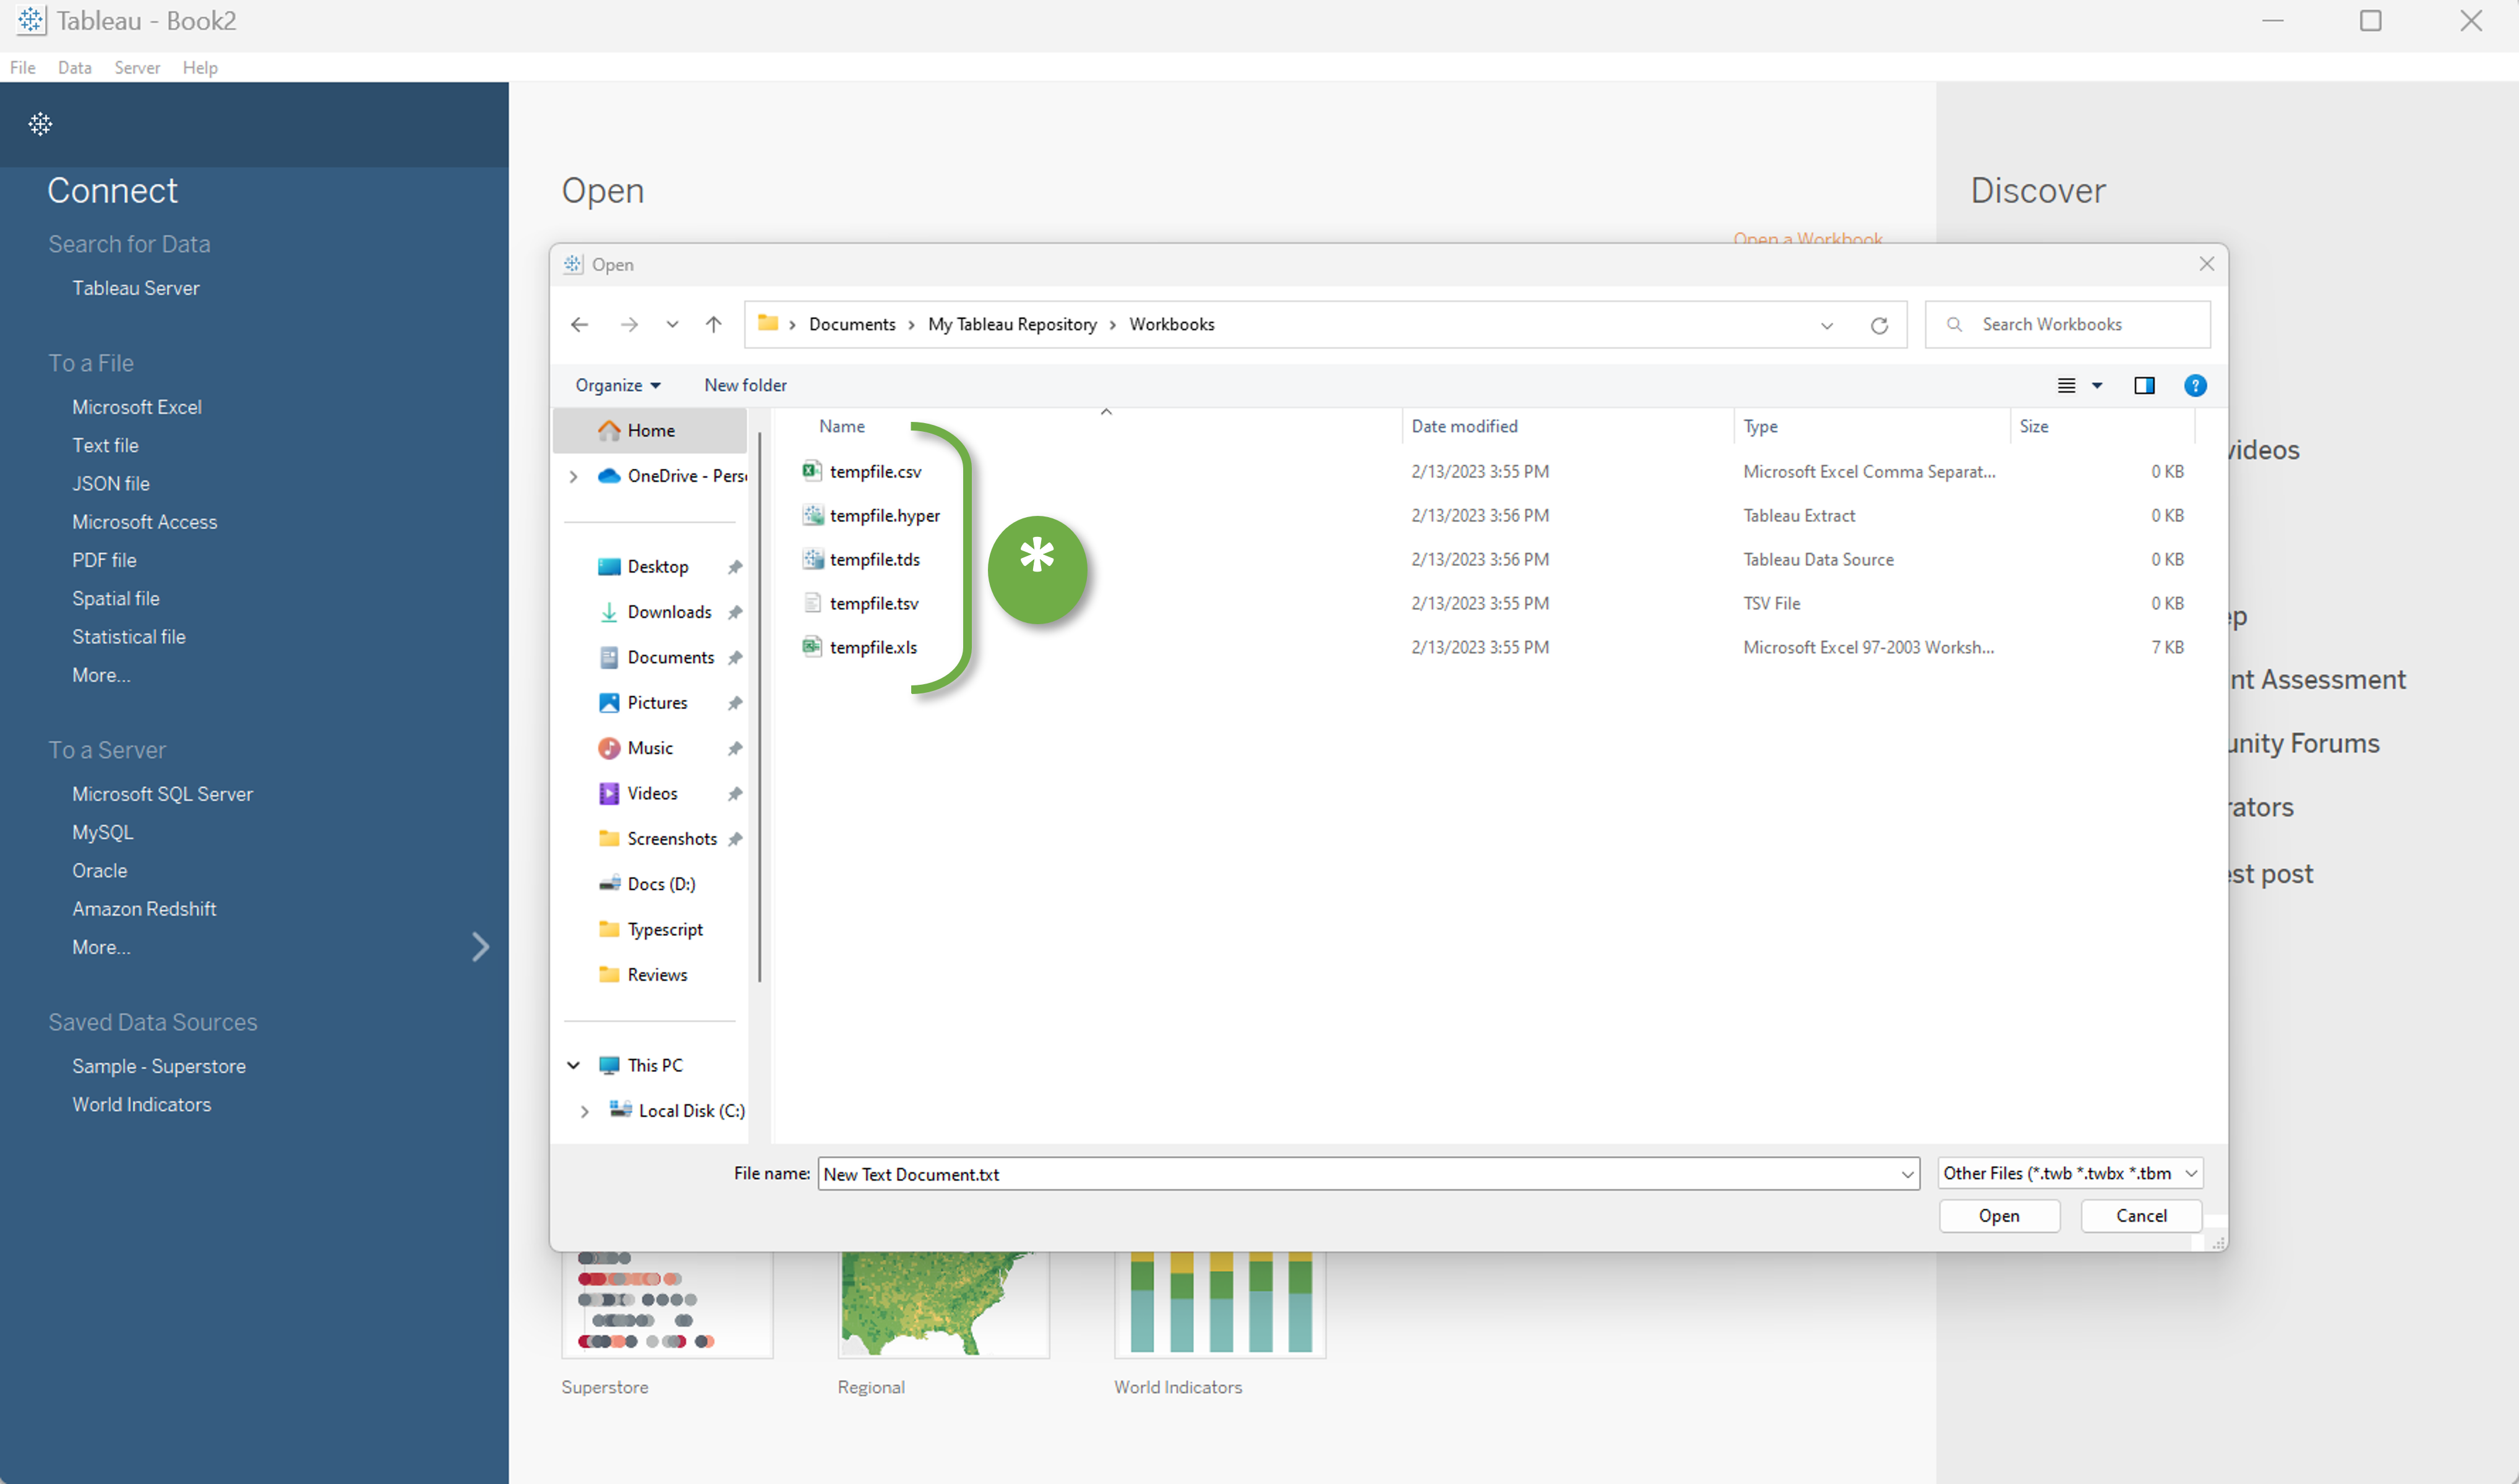
Task: Open Desktop in the quick access list
Action: pos(657,566)
